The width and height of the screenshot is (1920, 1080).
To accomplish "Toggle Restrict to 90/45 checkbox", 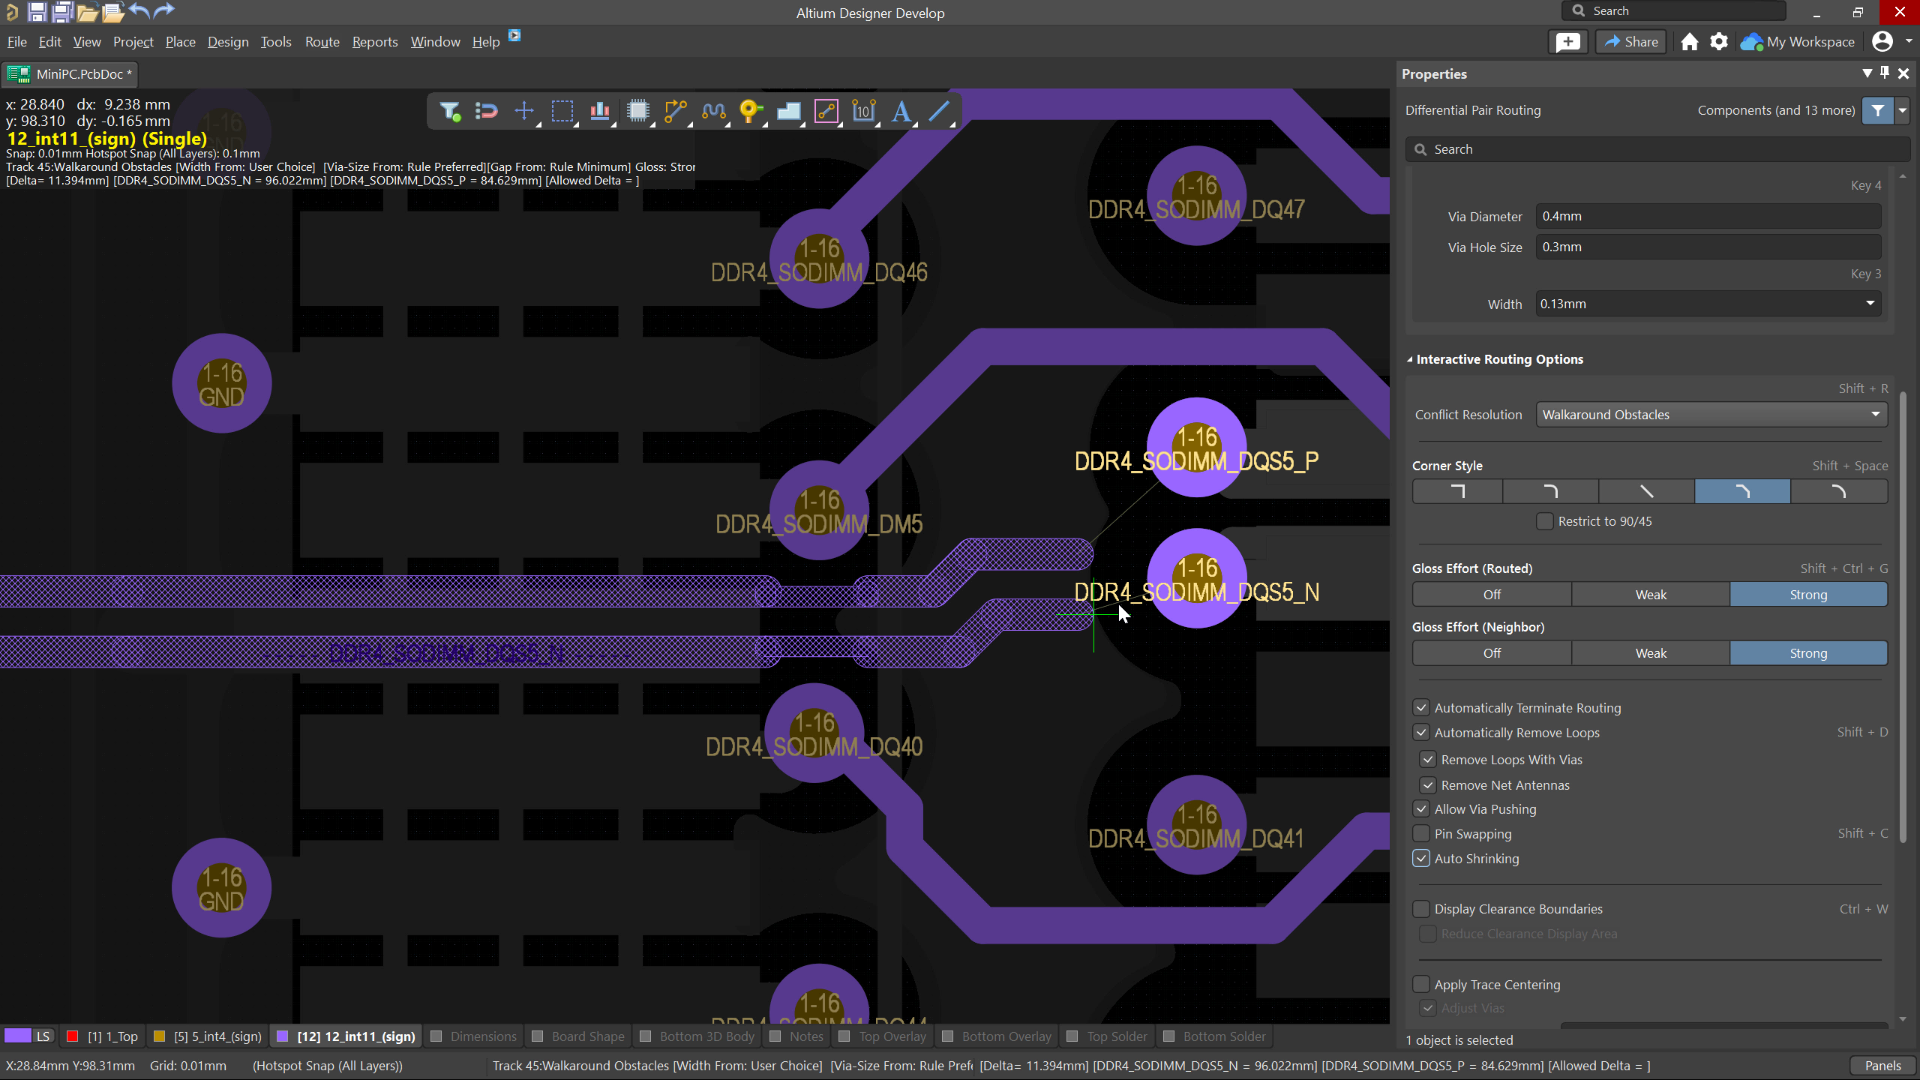I will [1545, 521].
